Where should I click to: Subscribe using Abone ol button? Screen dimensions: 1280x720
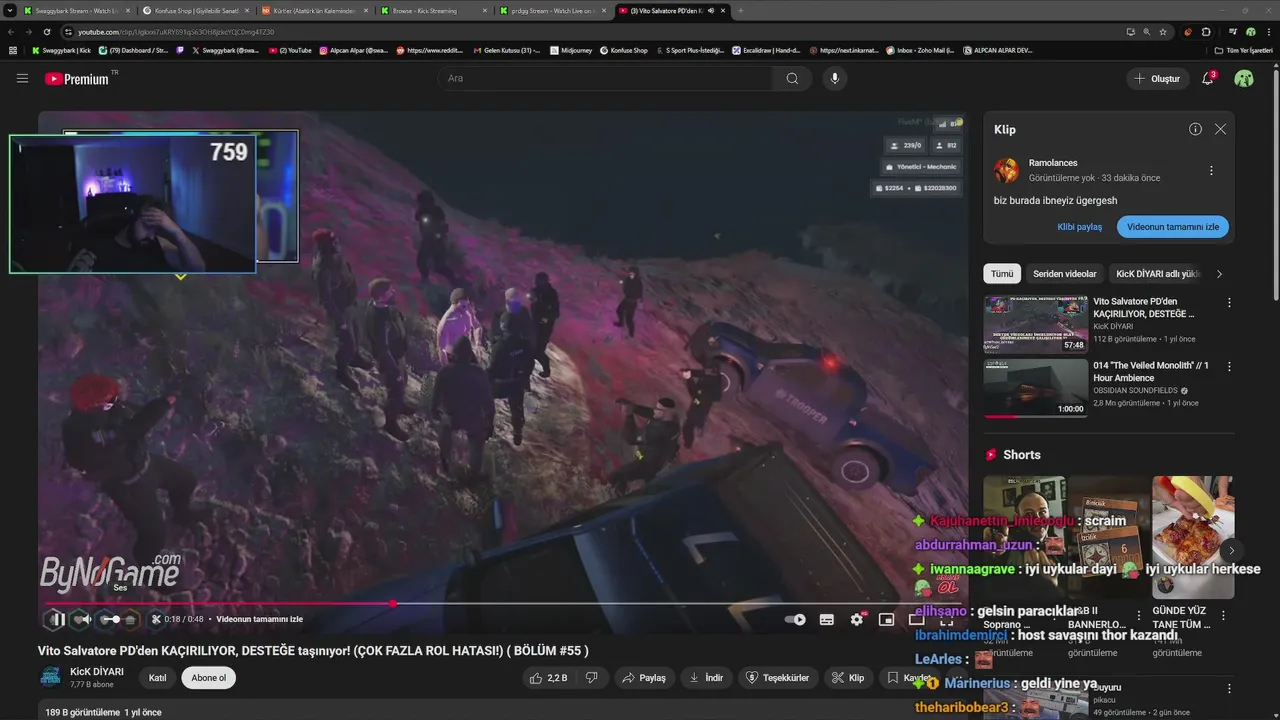click(209, 677)
